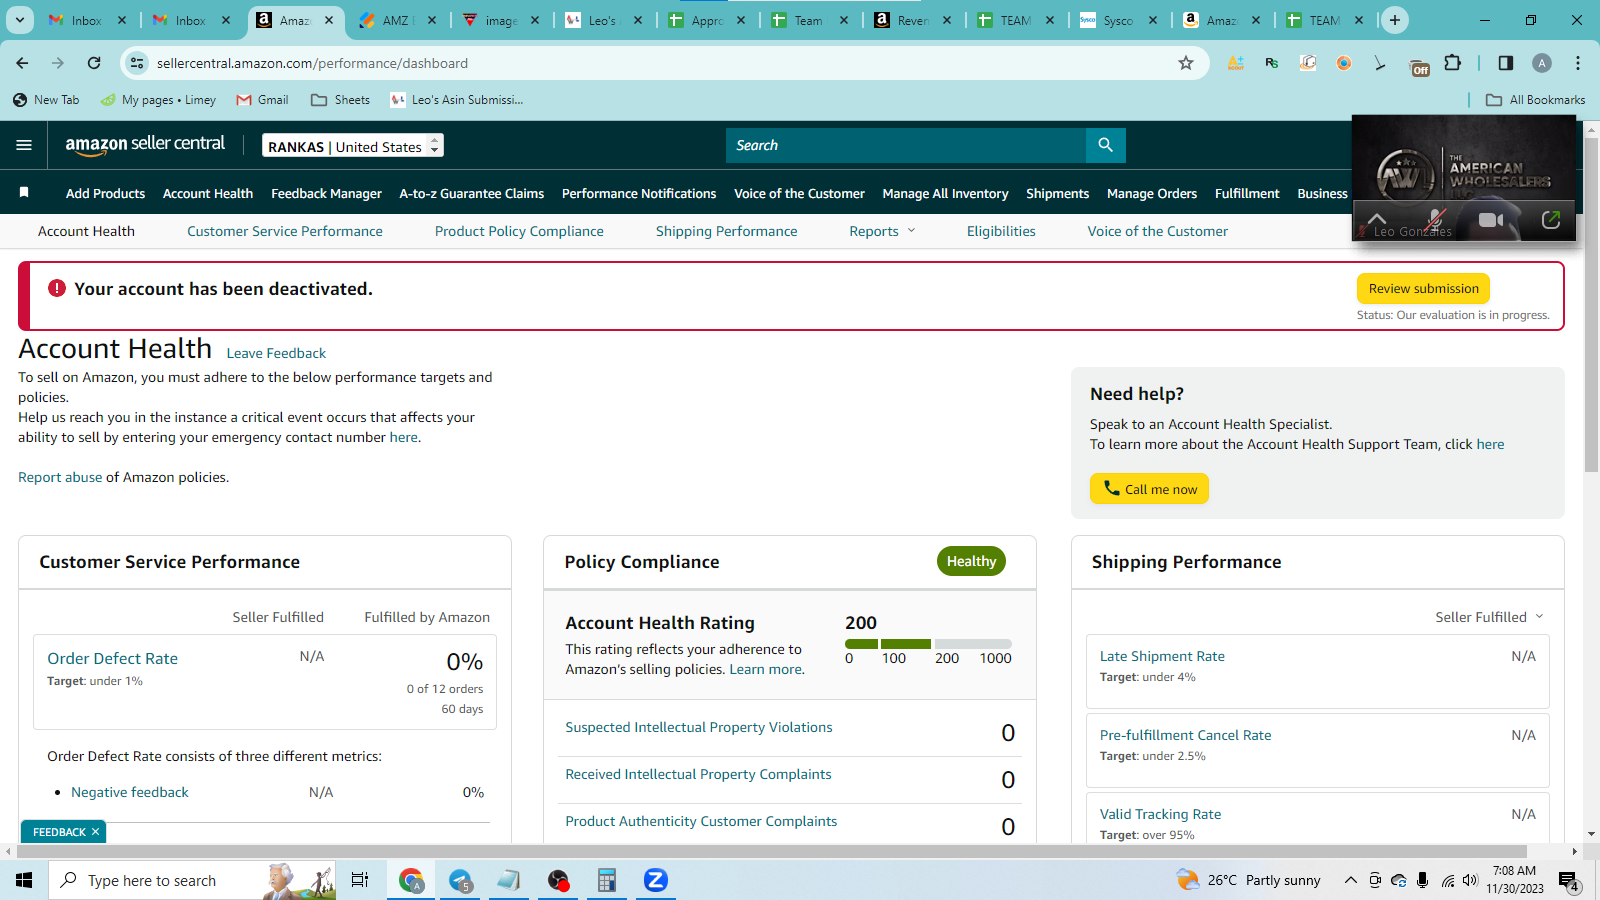Switch to Shipping Performance tab
The image size is (1600, 900).
(x=727, y=231)
